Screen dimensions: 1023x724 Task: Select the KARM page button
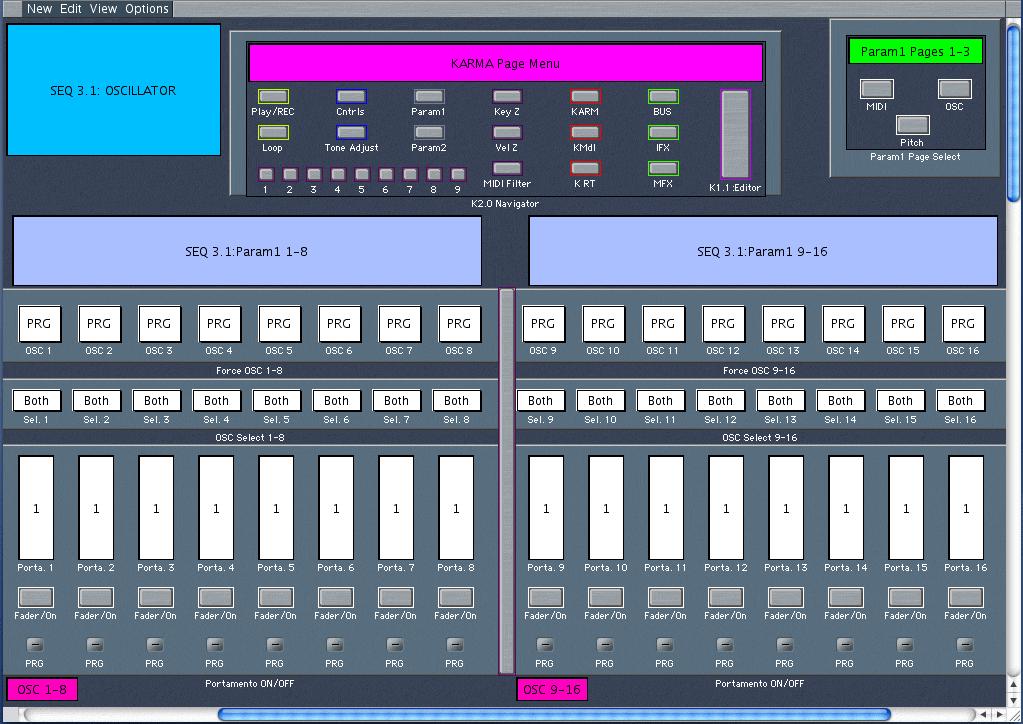[x=585, y=97]
